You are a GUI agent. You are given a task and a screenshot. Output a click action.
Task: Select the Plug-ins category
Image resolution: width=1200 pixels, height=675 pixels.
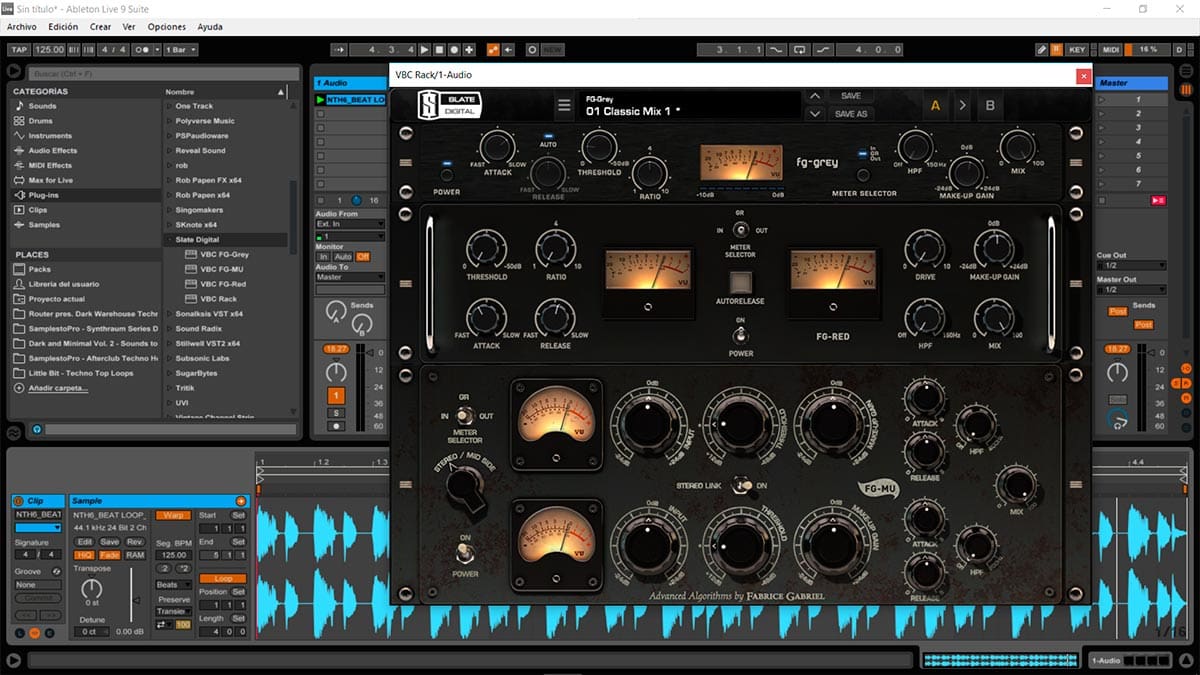point(43,195)
